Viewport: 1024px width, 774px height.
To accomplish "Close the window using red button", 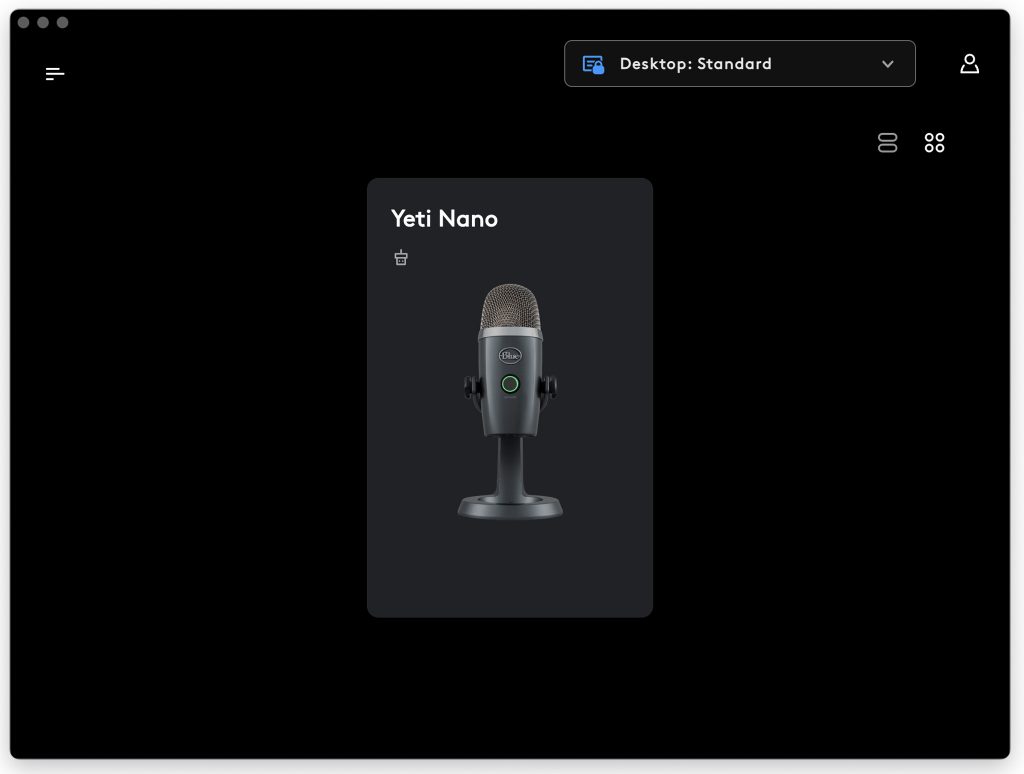I will [x=24, y=22].
